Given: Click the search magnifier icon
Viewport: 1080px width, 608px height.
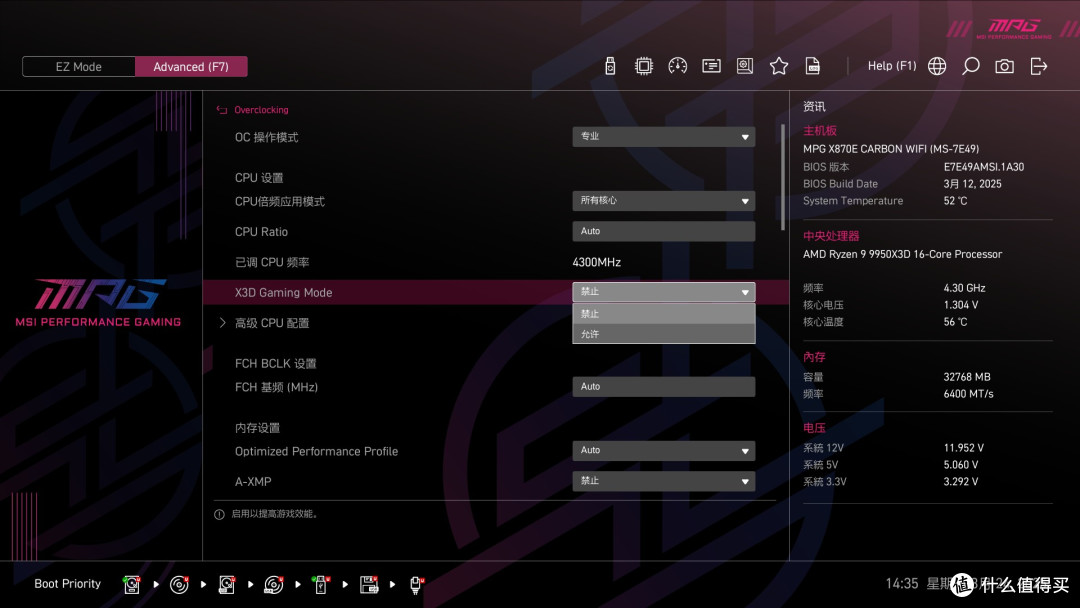Looking at the screenshot, I should point(970,66).
